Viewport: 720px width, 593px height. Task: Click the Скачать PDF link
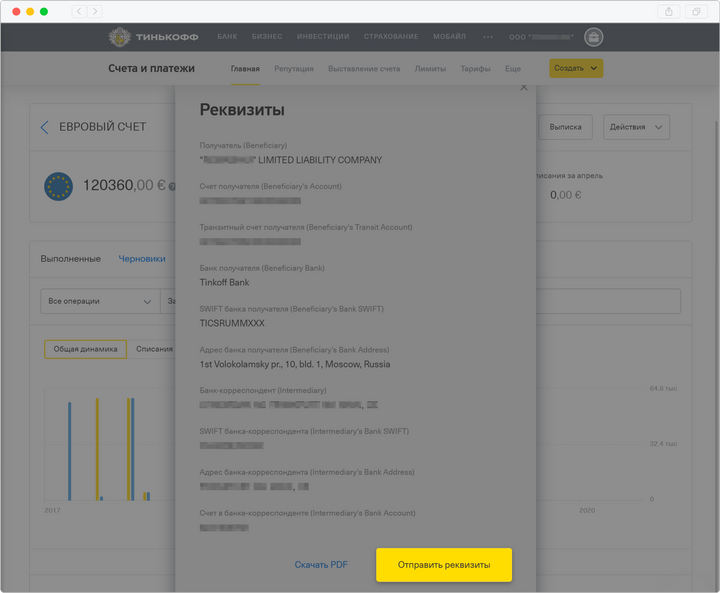pos(321,565)
